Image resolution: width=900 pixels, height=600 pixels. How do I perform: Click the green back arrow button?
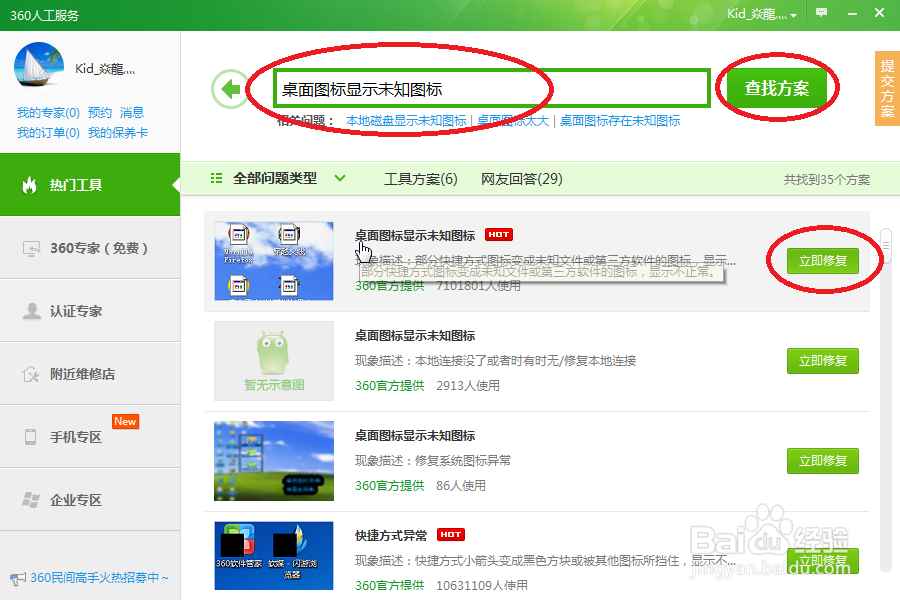tap(230, 89)
